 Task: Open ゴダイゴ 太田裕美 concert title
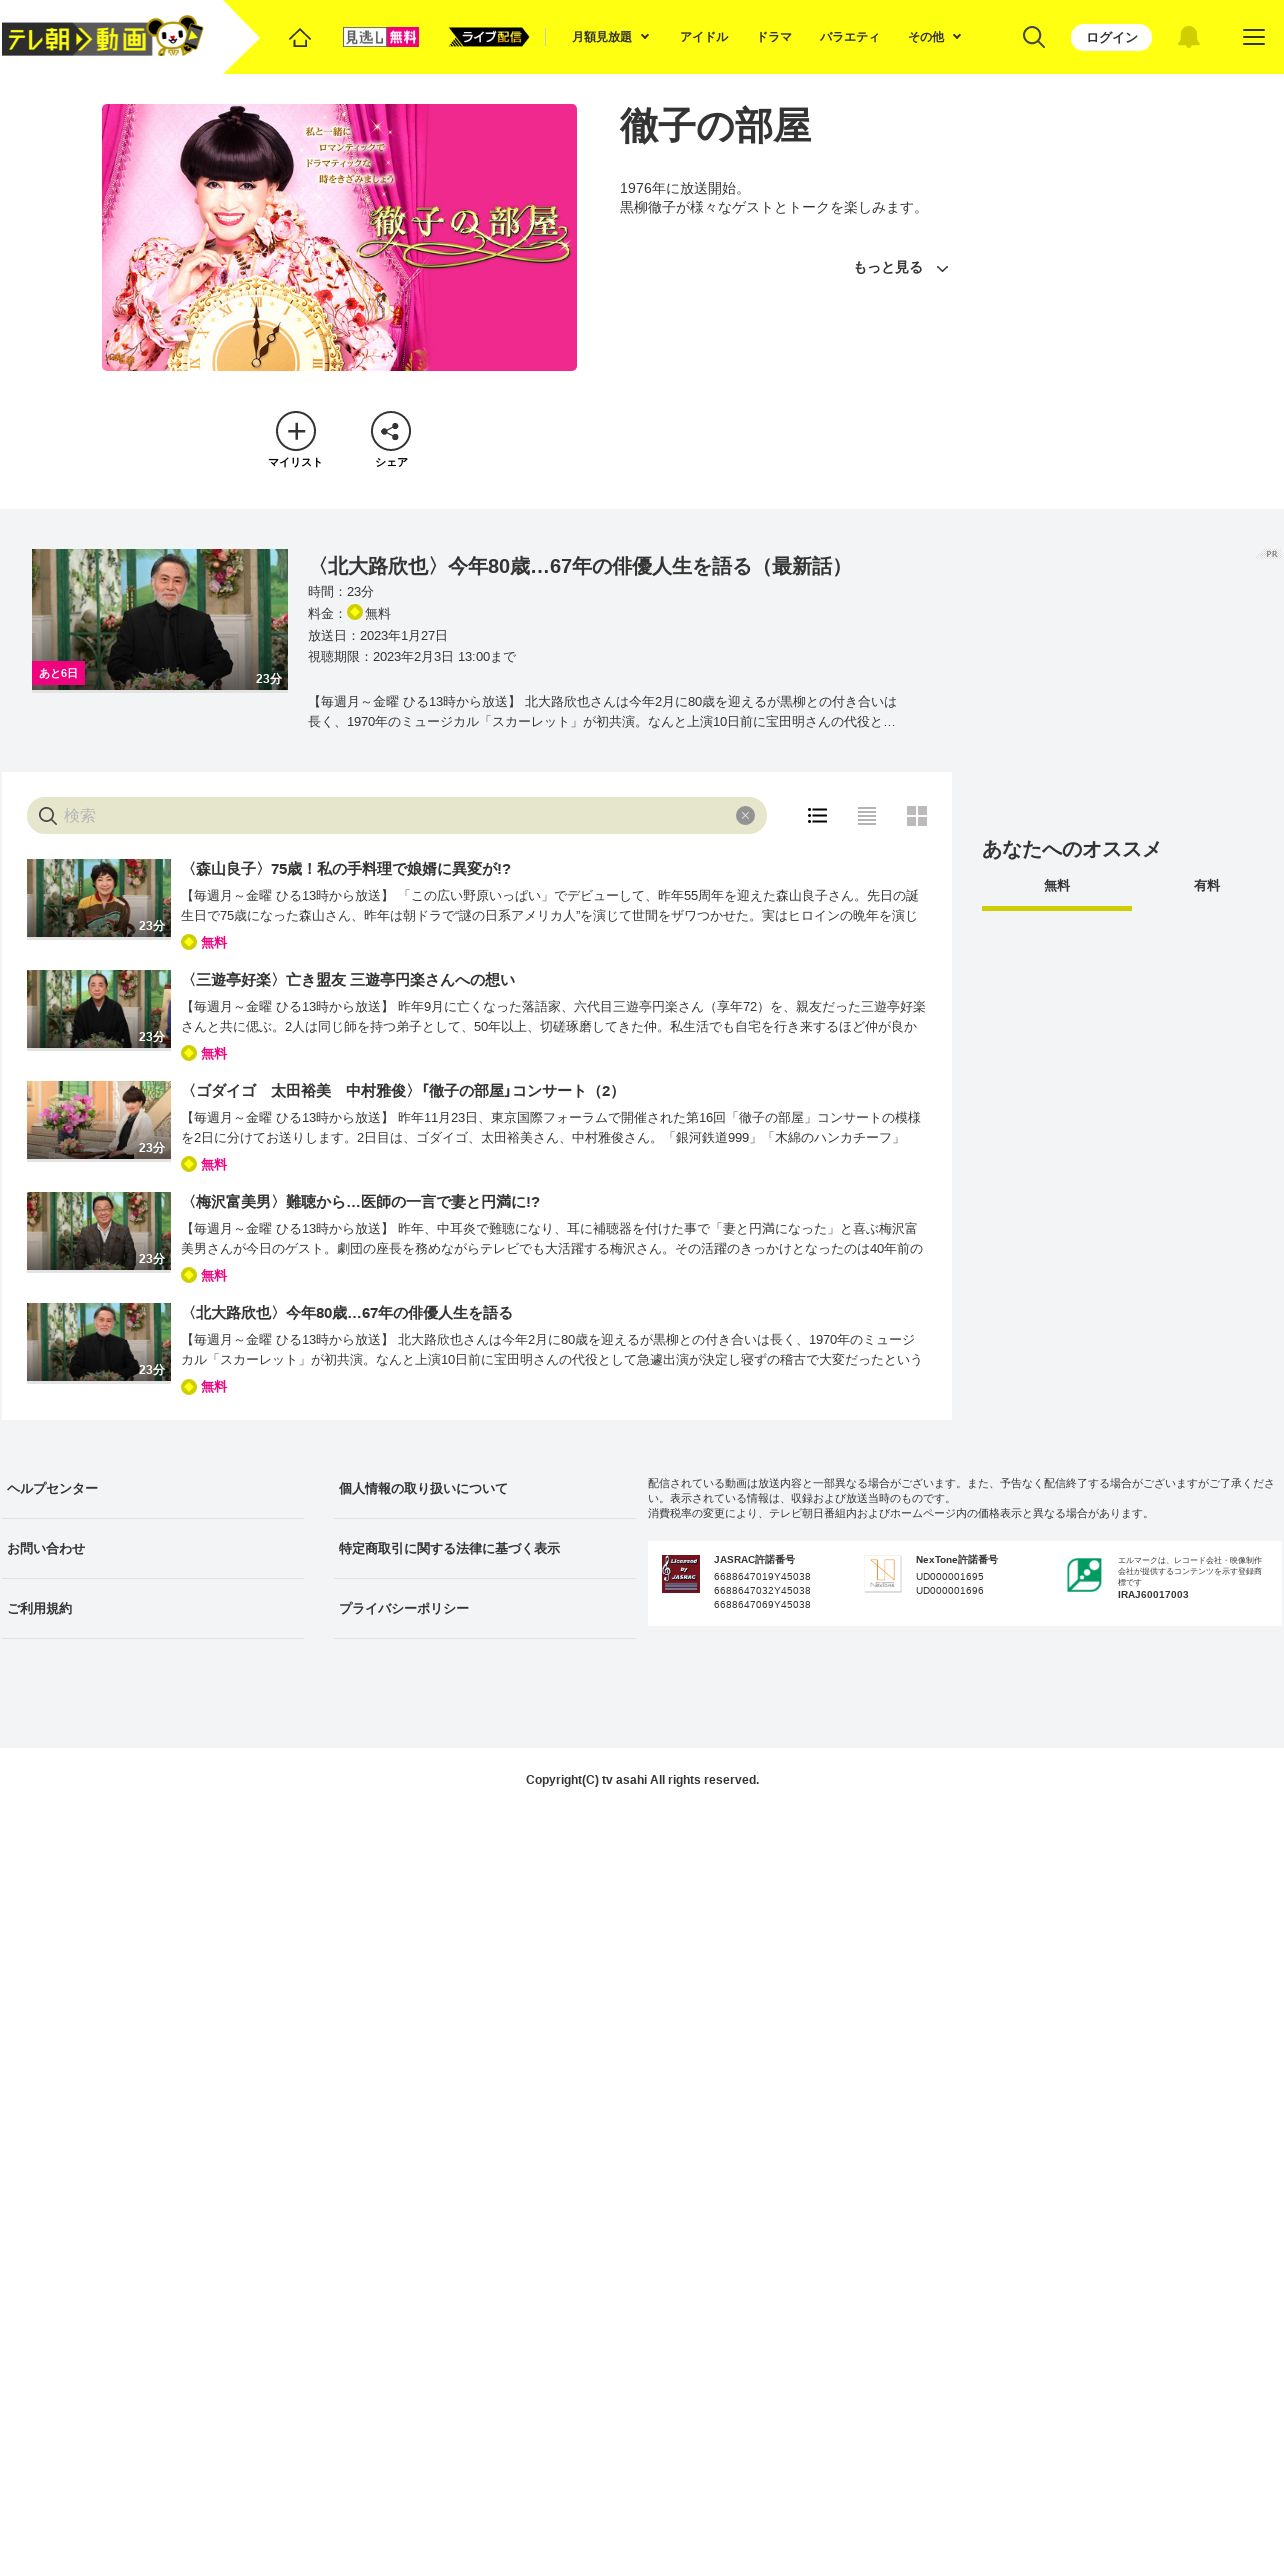point(403,1091)
